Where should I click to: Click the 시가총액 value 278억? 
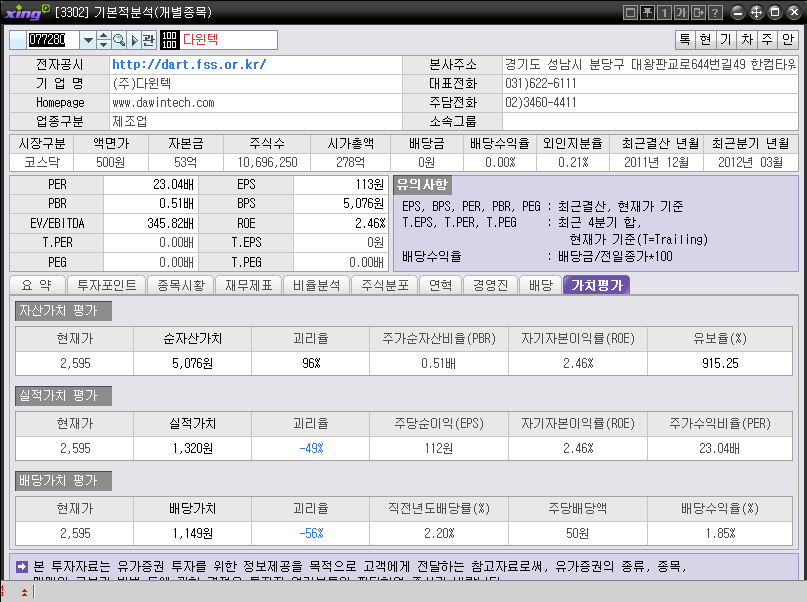coord(350,163)
